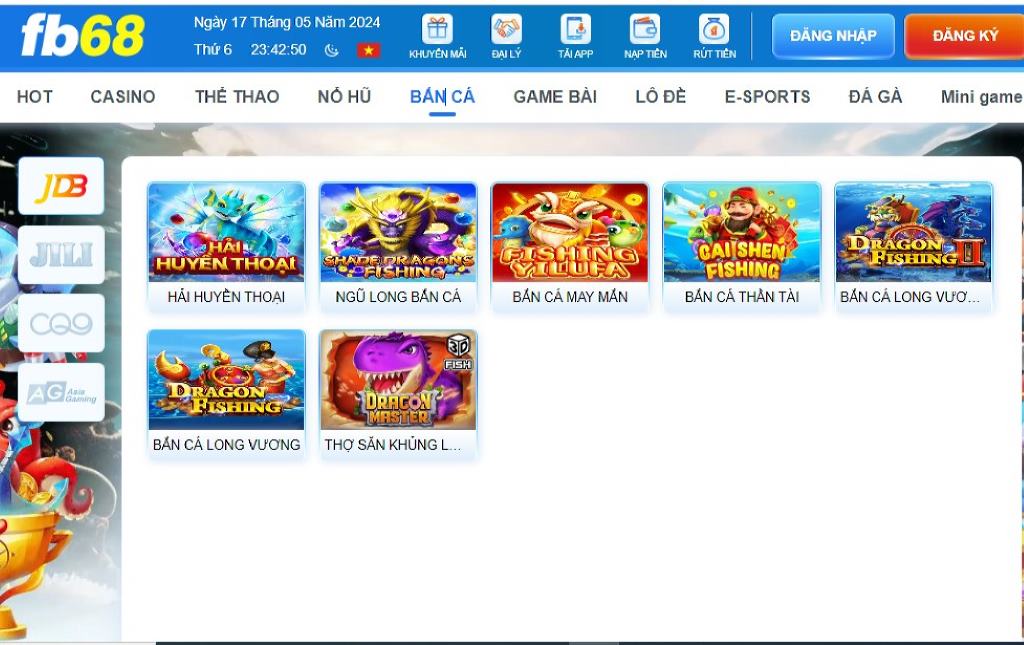This screenshot has width=1024, height=645.
Task: Click the ĐĂNG NHẬP login button
Action: [833, 36]
